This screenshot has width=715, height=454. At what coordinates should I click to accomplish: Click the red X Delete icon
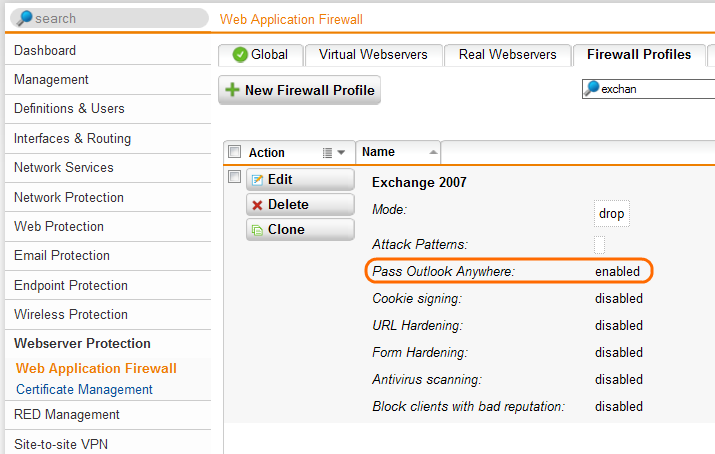point(257,205)
